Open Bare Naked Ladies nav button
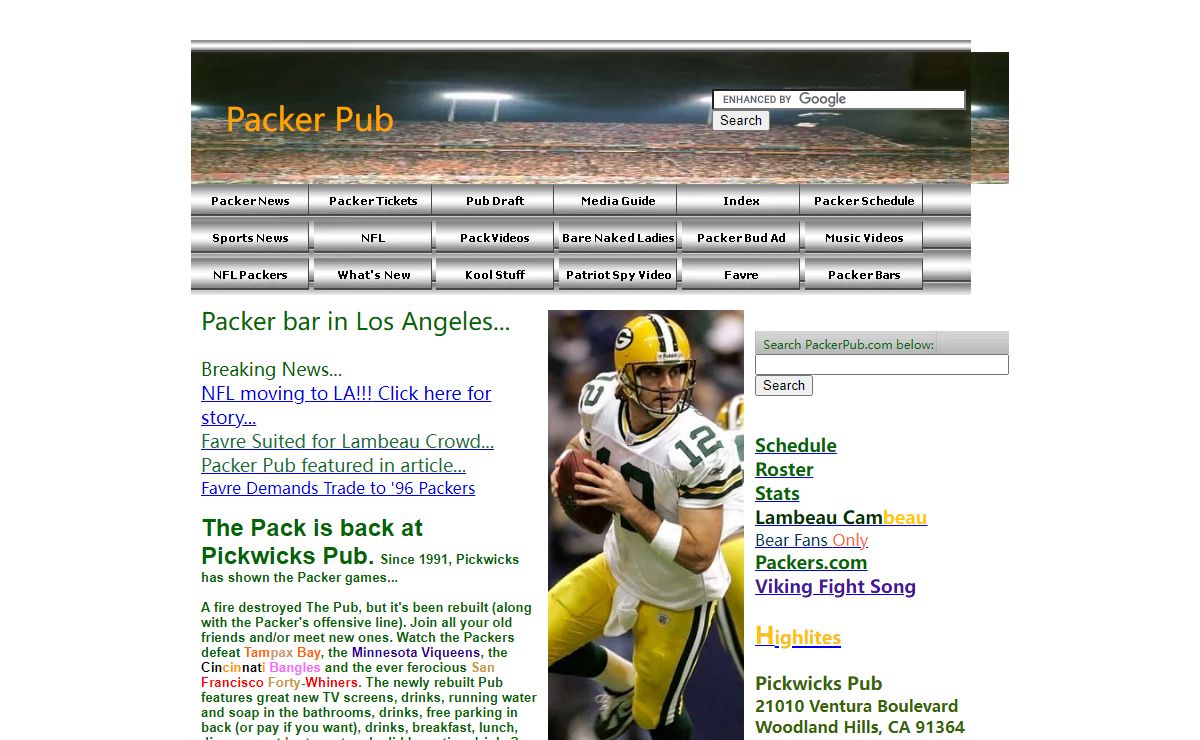Screen dimensions: 1200x740 (618, 237)
